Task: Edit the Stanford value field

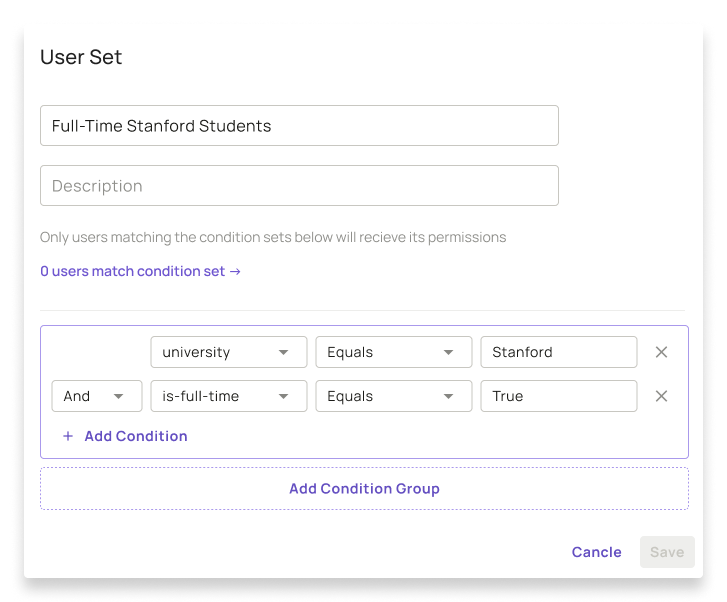Action: click(x=559, y=352)
